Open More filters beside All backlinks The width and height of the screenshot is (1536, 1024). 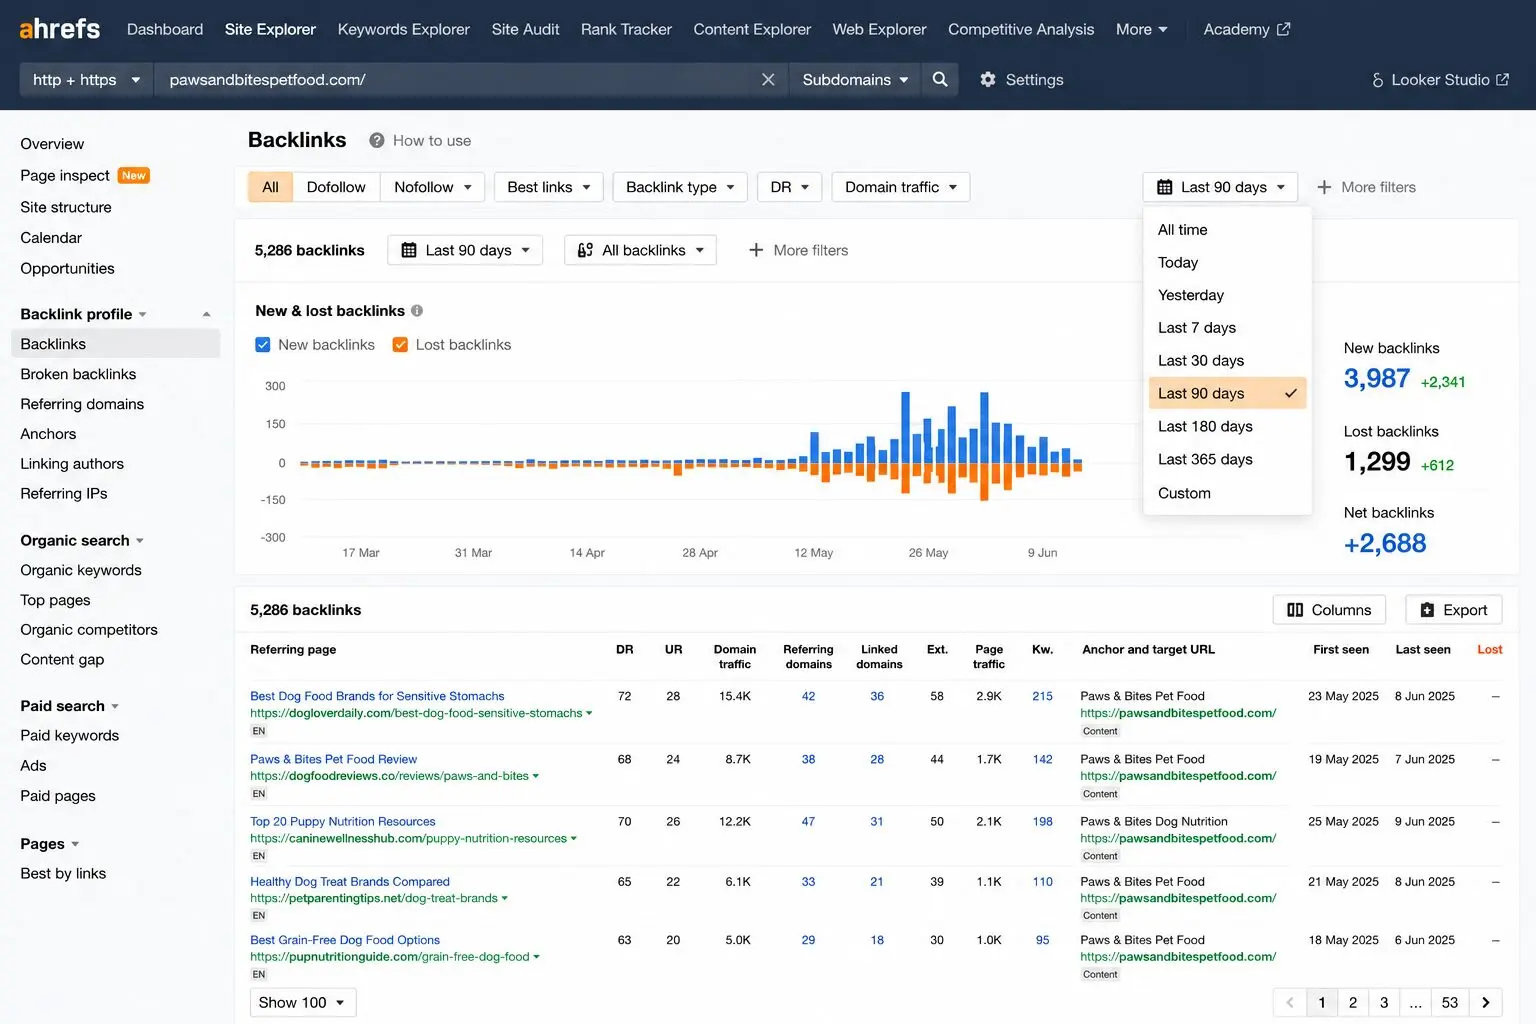click(798, 250)
